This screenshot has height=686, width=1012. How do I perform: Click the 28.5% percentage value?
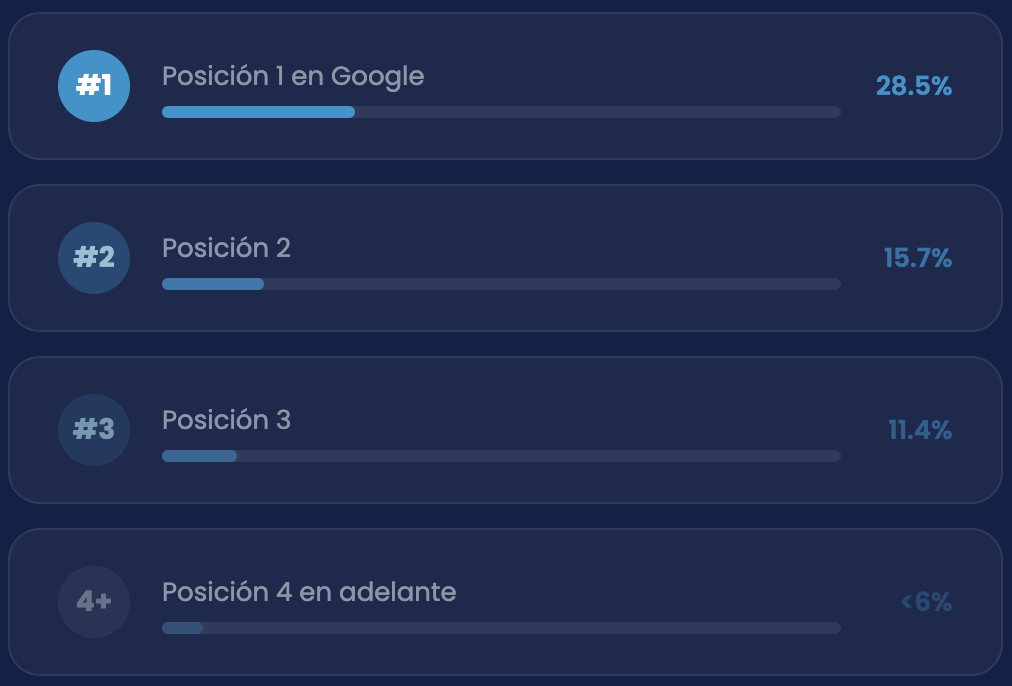click(914, 86)
